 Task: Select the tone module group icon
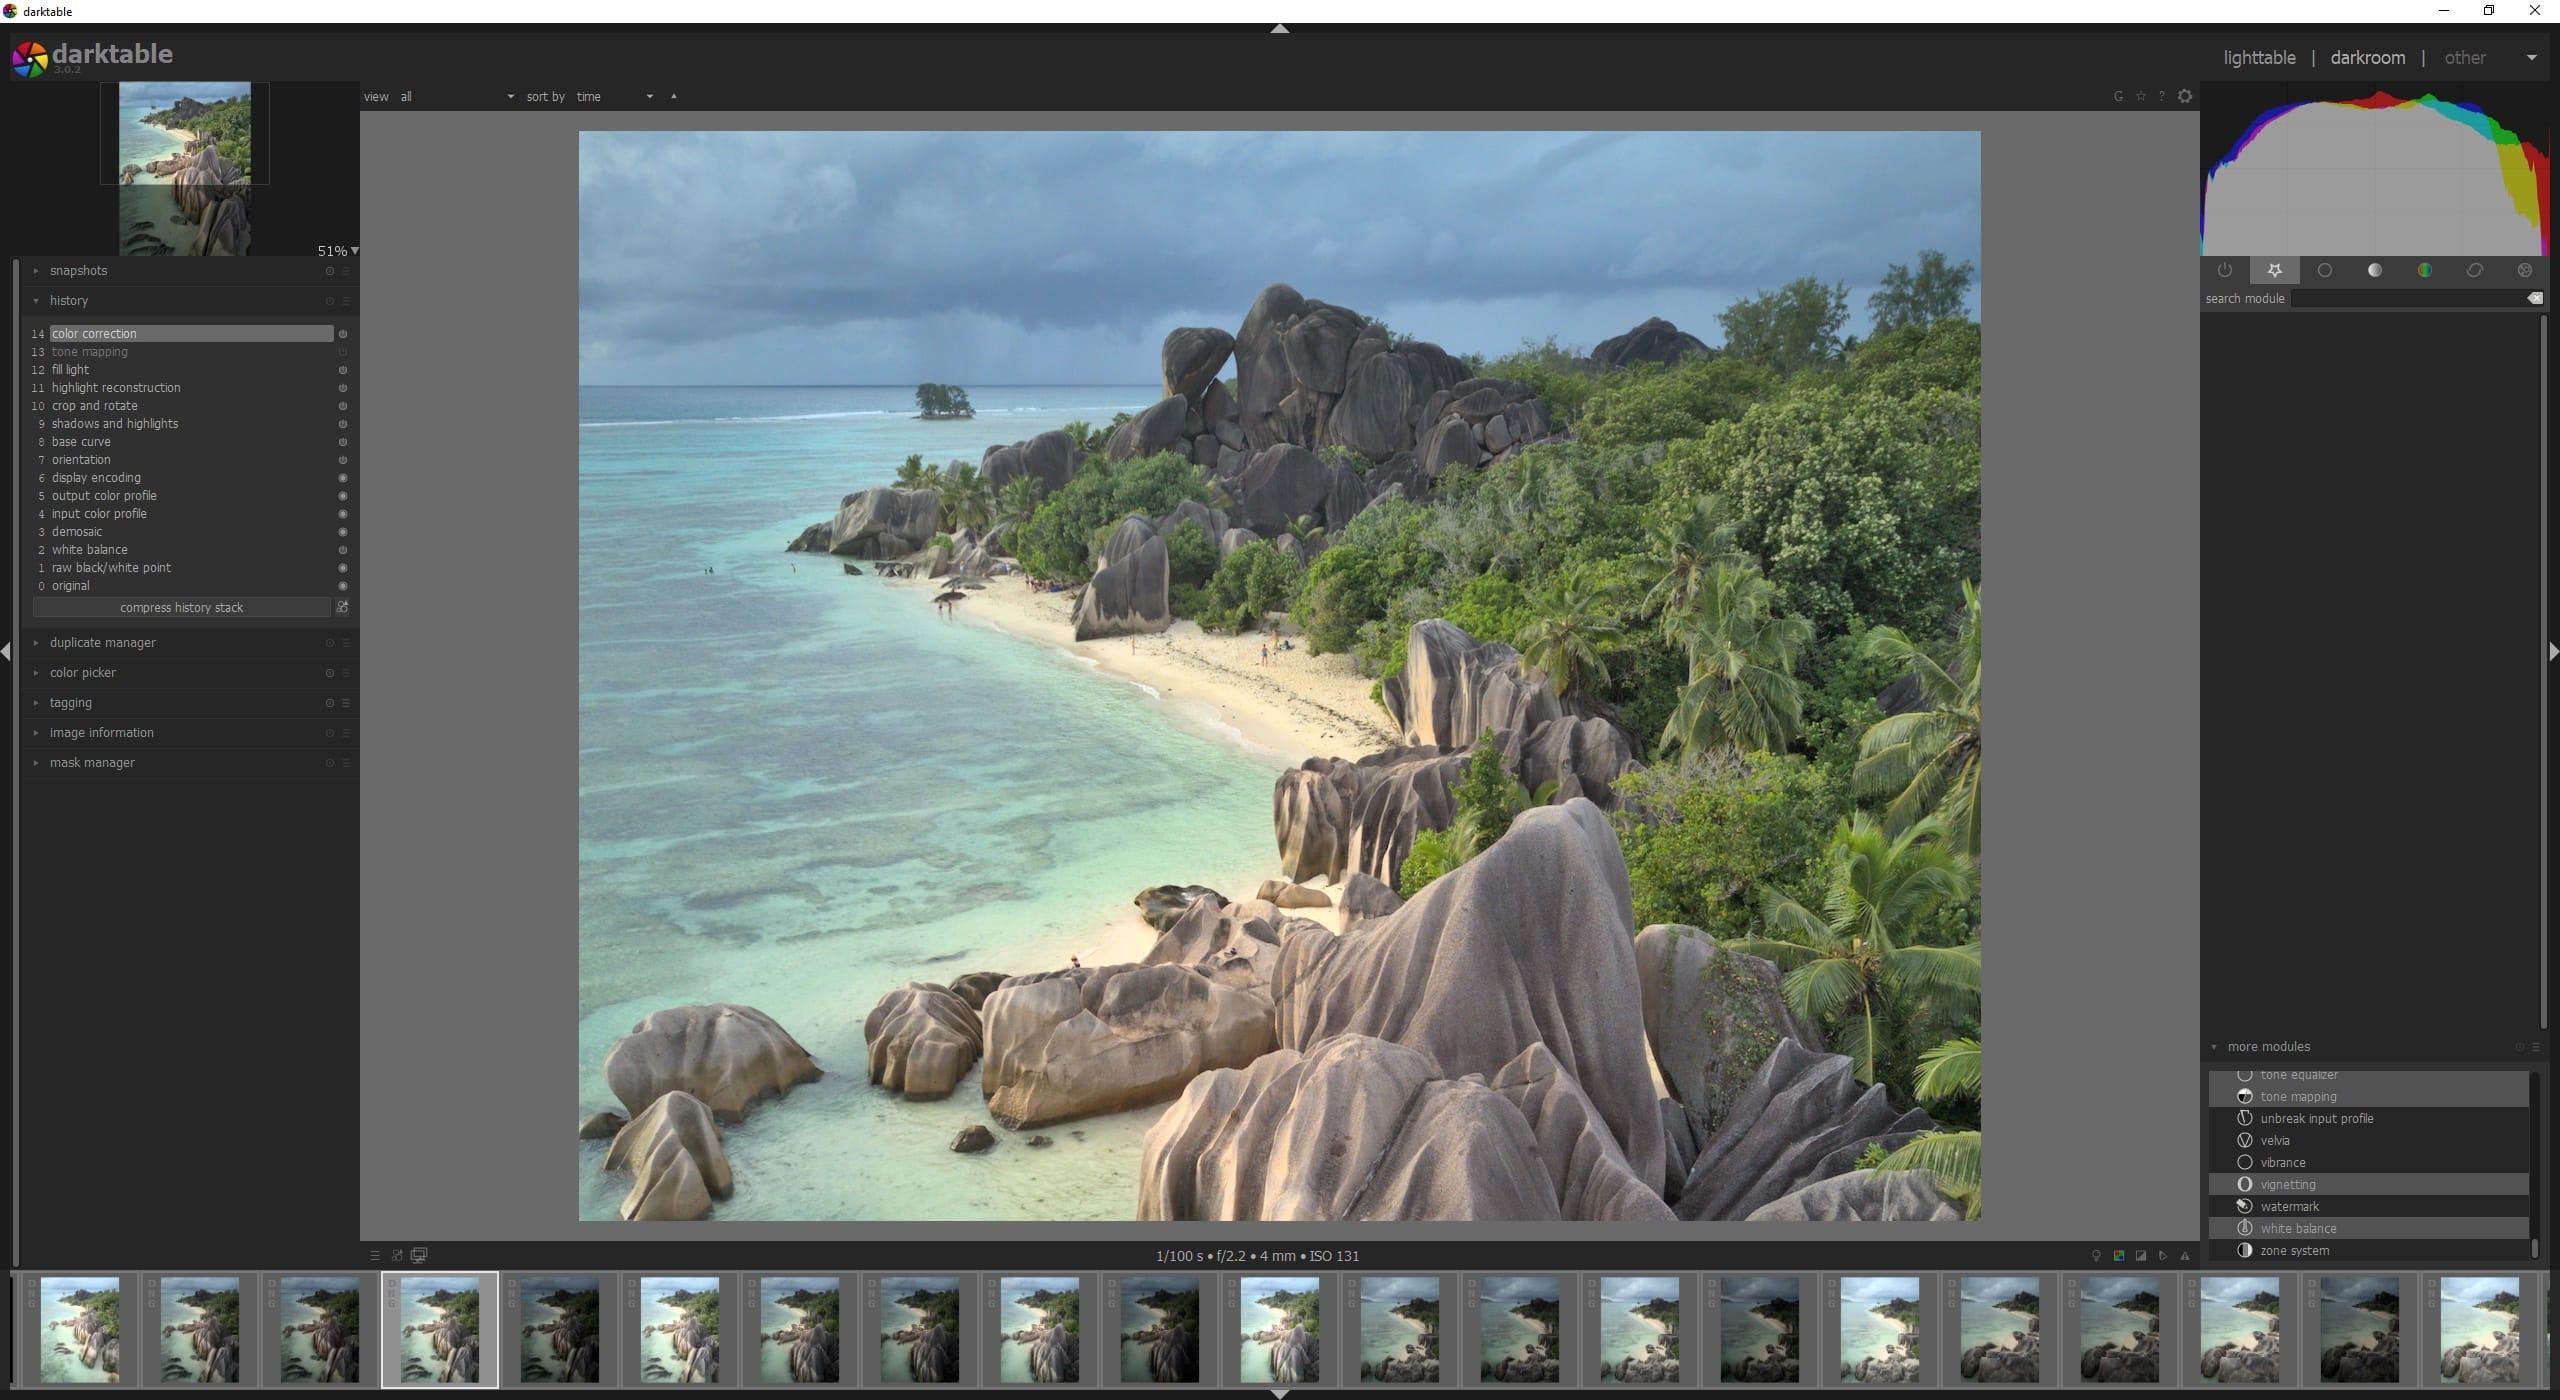click(2375, 270)
